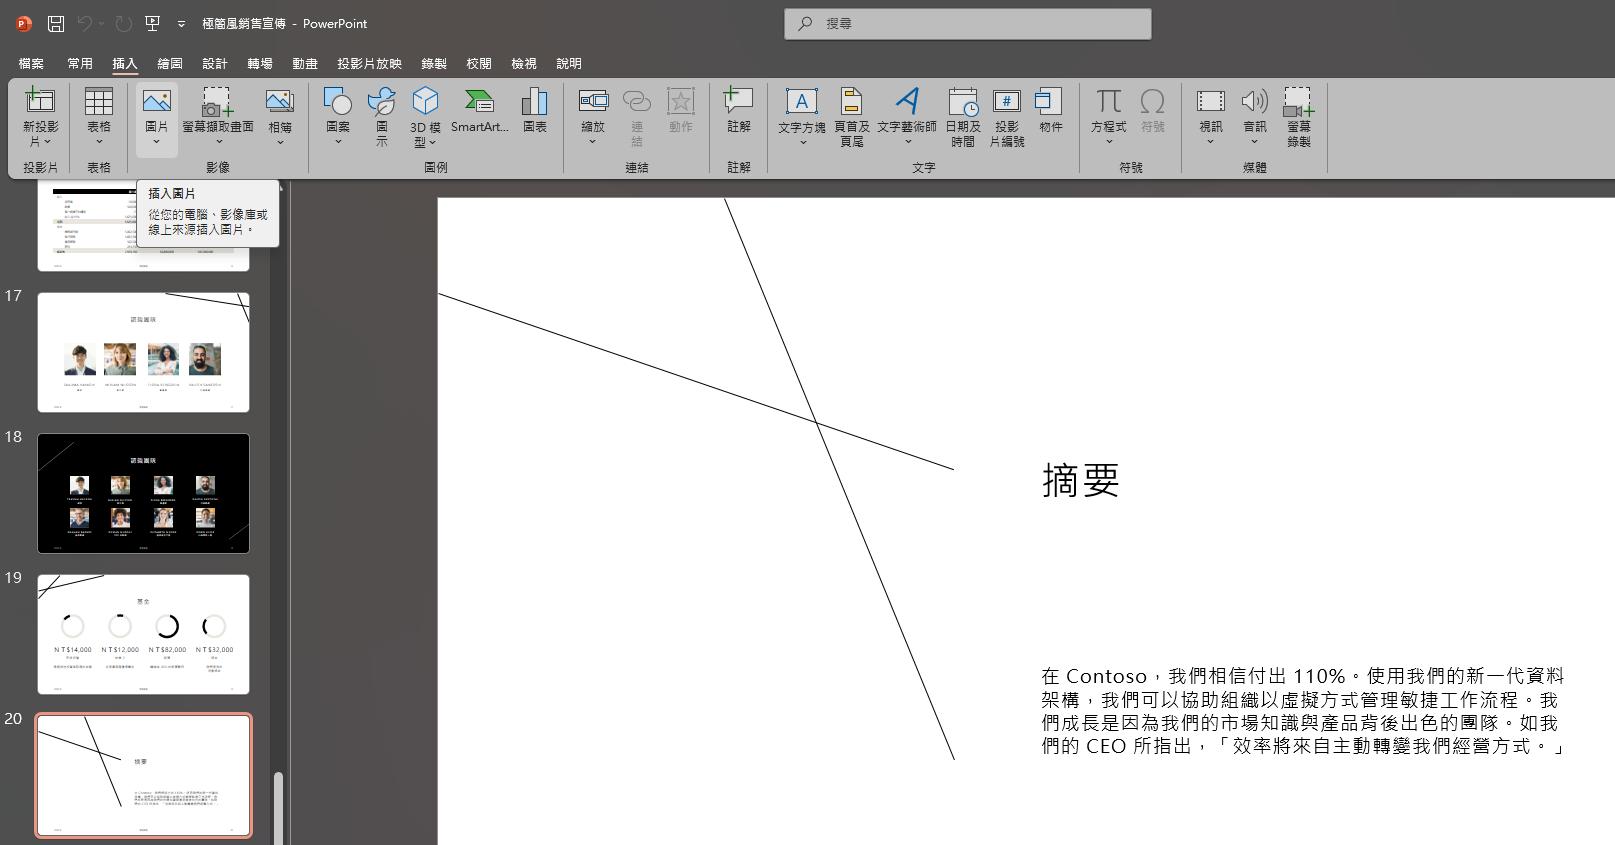Expand the 3D Models dropdown arrow
The width and height of the screenshot is (1615, 845).
click(x=433, y=142)
